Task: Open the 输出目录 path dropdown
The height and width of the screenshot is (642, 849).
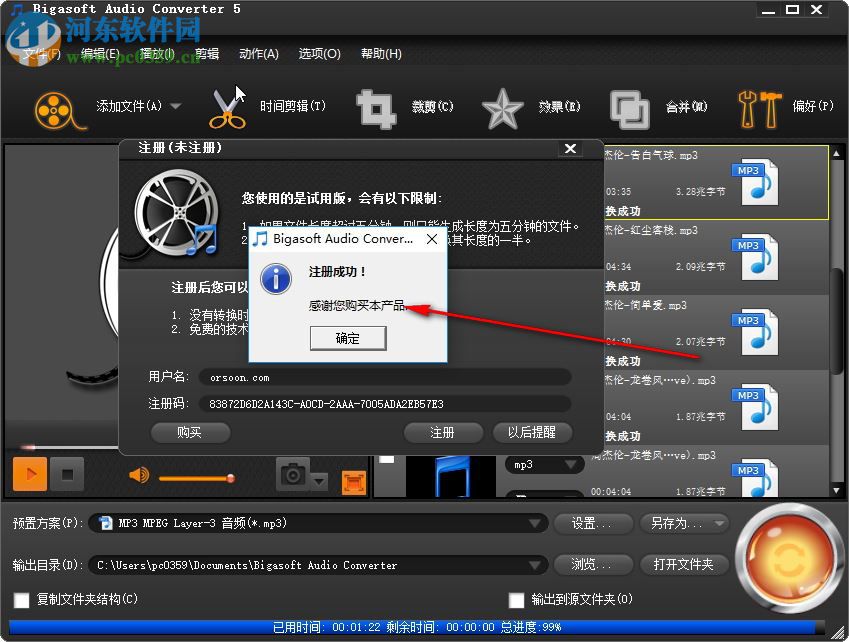Action: click(536, 564)
